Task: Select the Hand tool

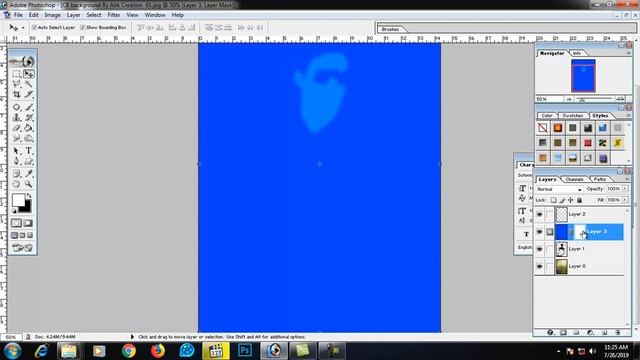Action: 16,184
